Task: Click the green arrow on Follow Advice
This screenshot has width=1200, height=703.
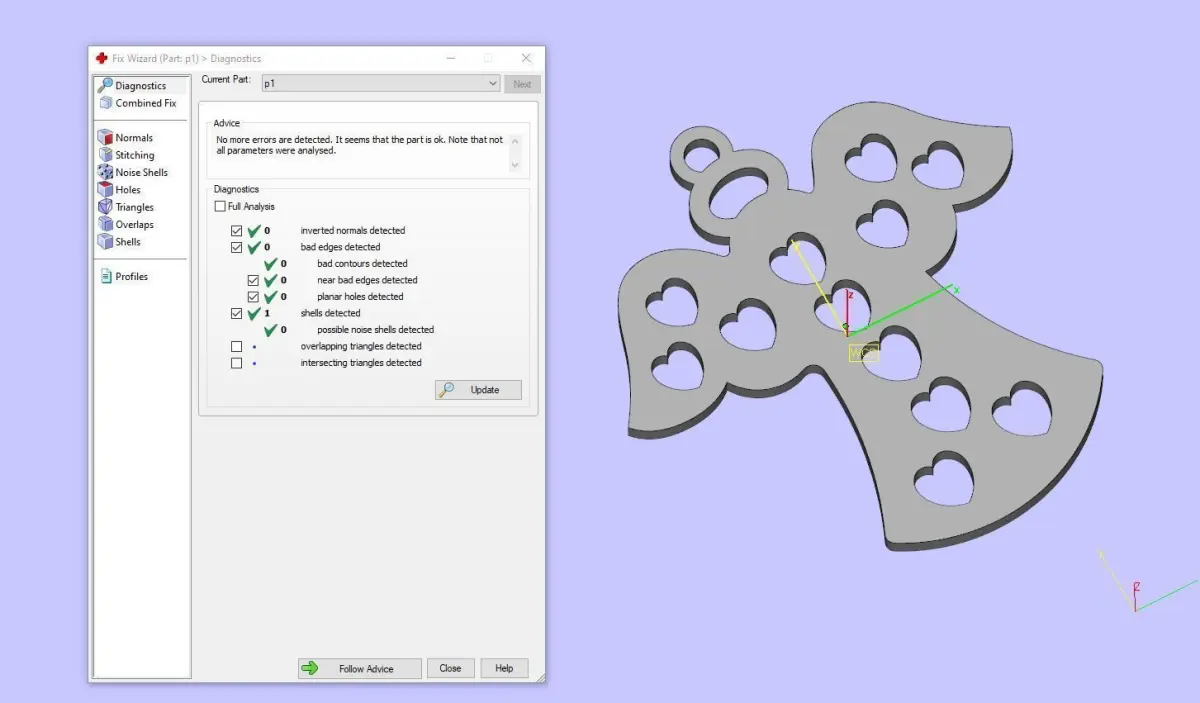Action: point(310,668)
